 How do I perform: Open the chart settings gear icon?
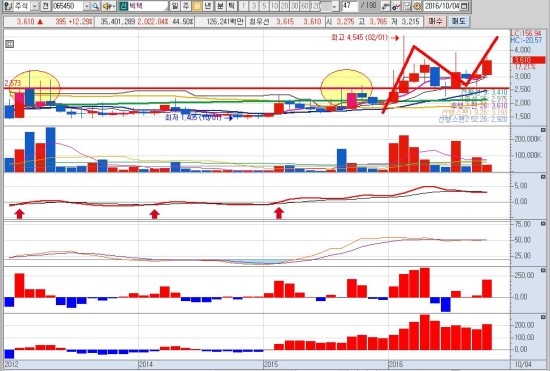click(417, 6)
